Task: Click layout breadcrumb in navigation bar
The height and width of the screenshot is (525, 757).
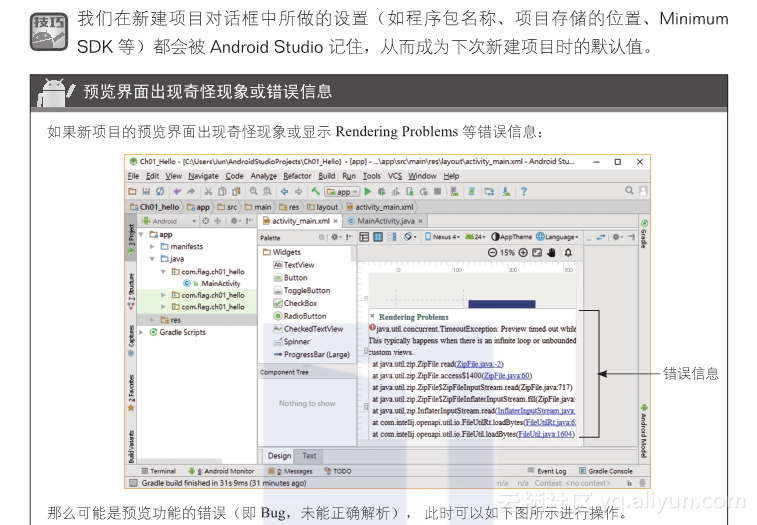Action: click(x=322, y=207)
